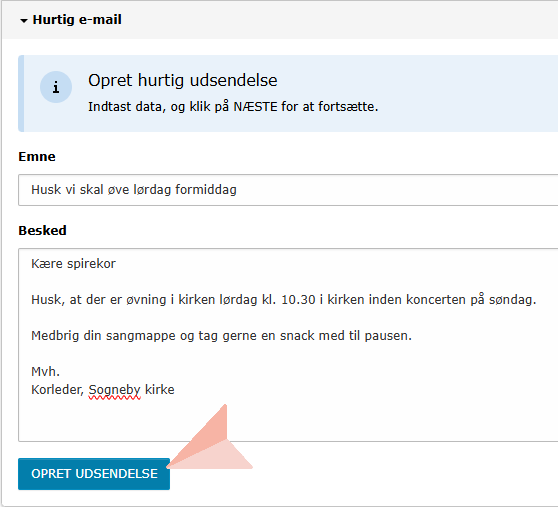Place cursor on Kære spirekor line

coord(74,264)
